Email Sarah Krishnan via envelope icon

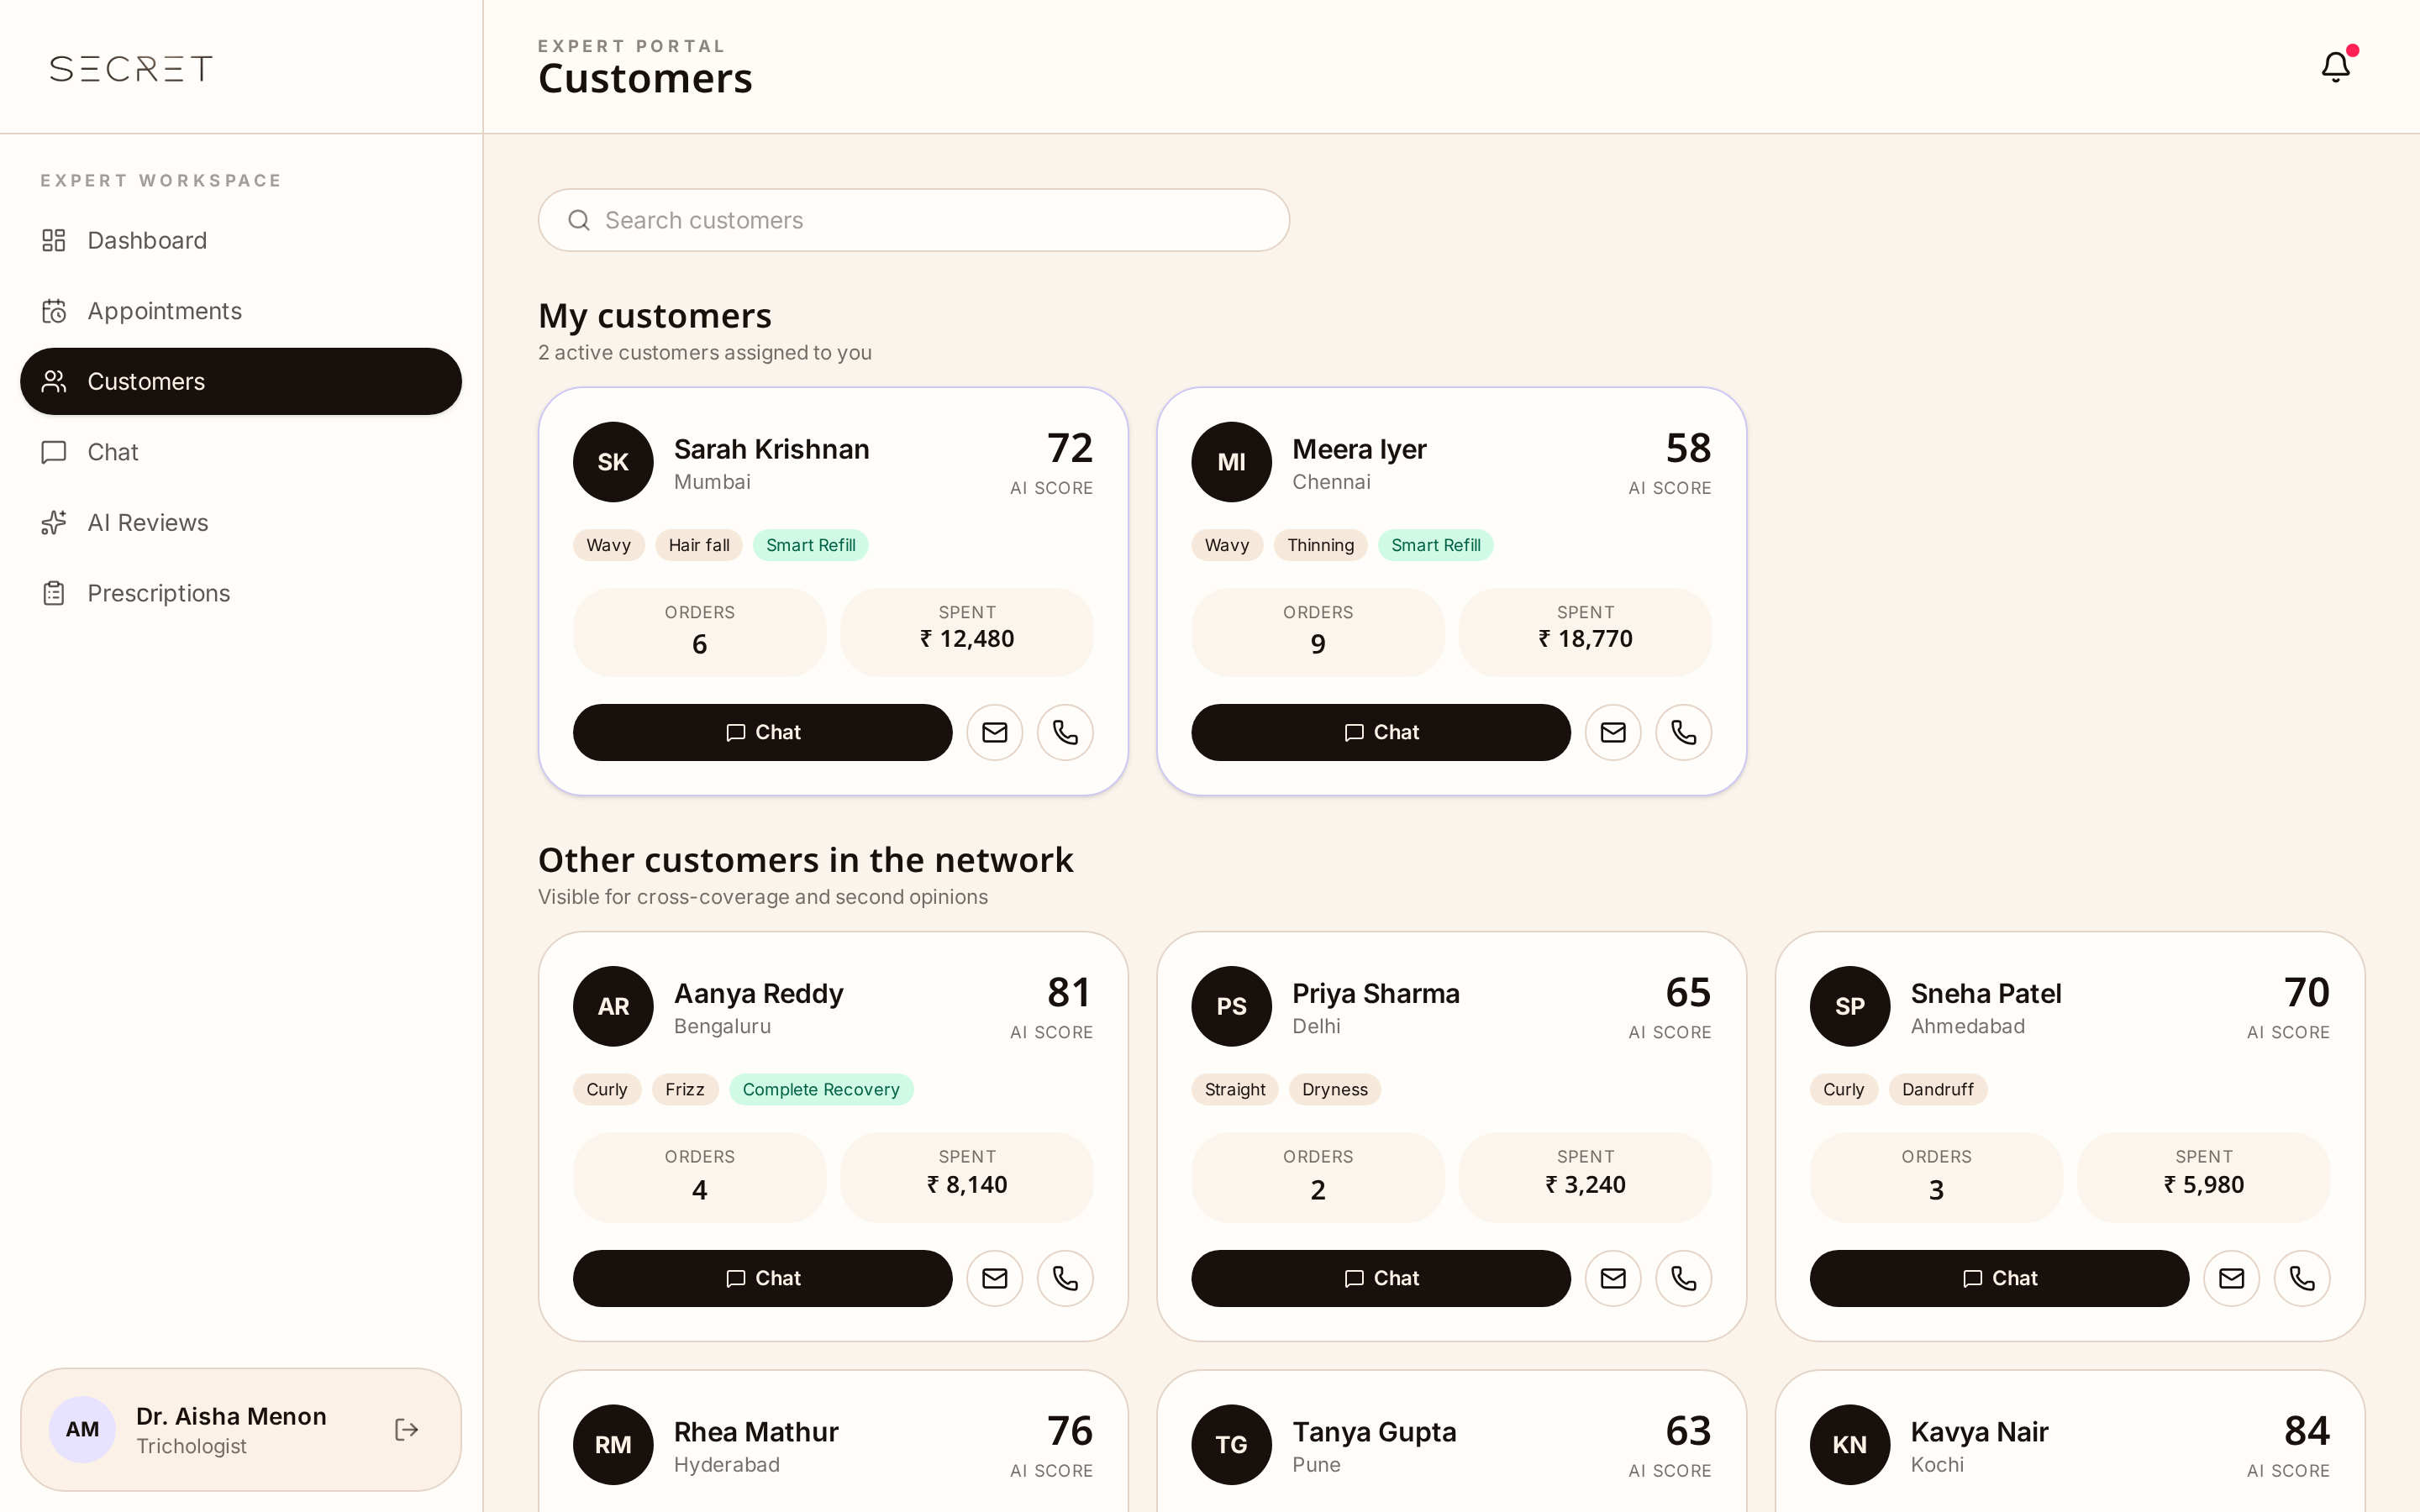(994, 732)
